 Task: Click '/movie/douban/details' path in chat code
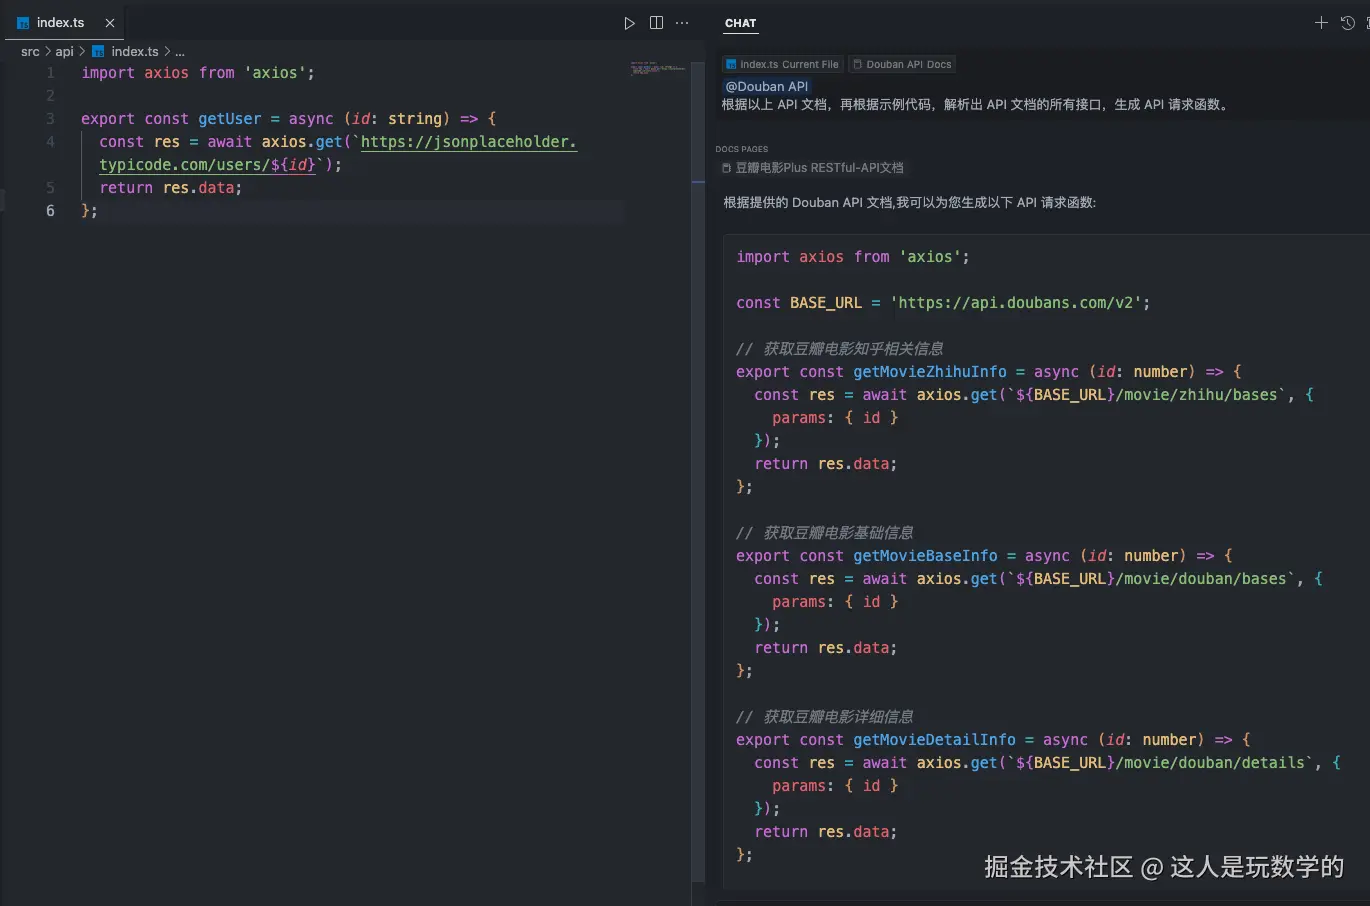[x=1211, y=762]
